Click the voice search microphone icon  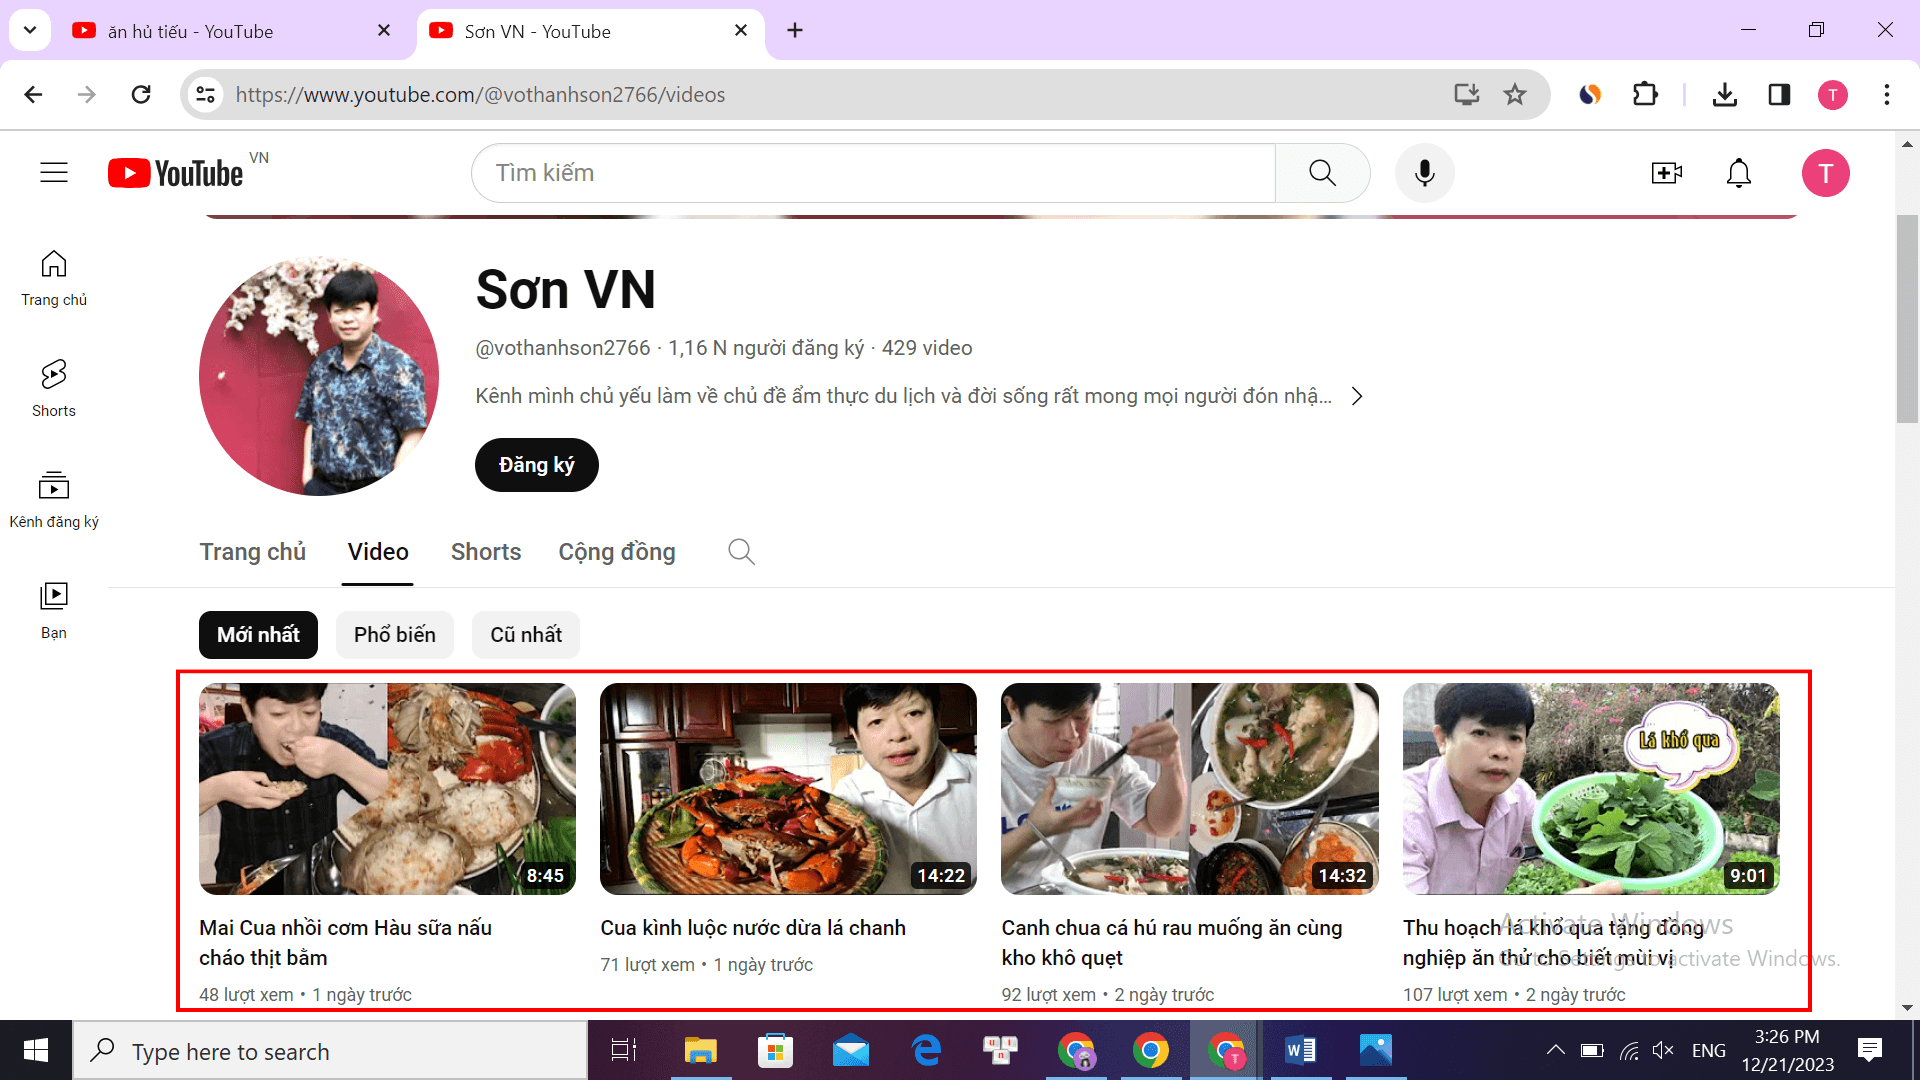pos(1424,173)
